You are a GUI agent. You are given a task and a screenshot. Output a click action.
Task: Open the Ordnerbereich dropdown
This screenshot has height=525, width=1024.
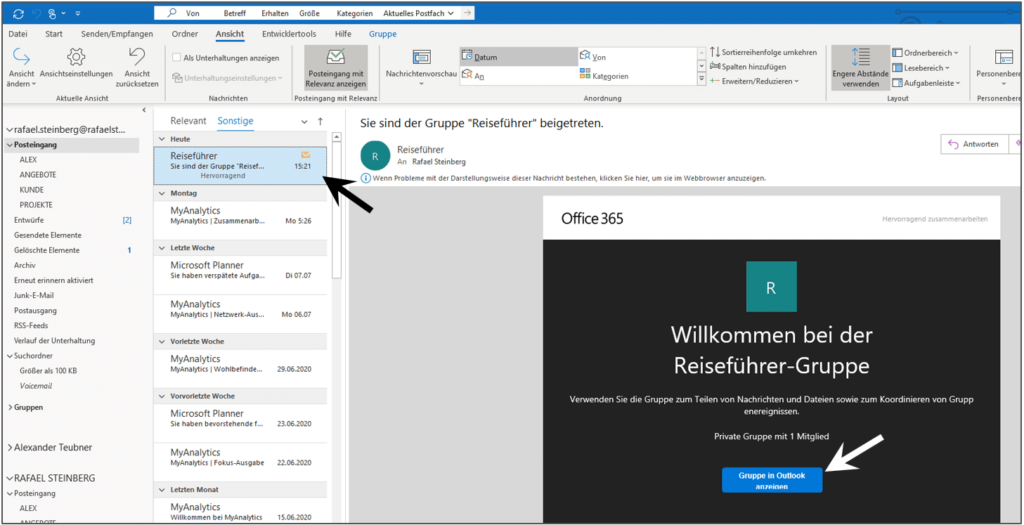(925, 52)
